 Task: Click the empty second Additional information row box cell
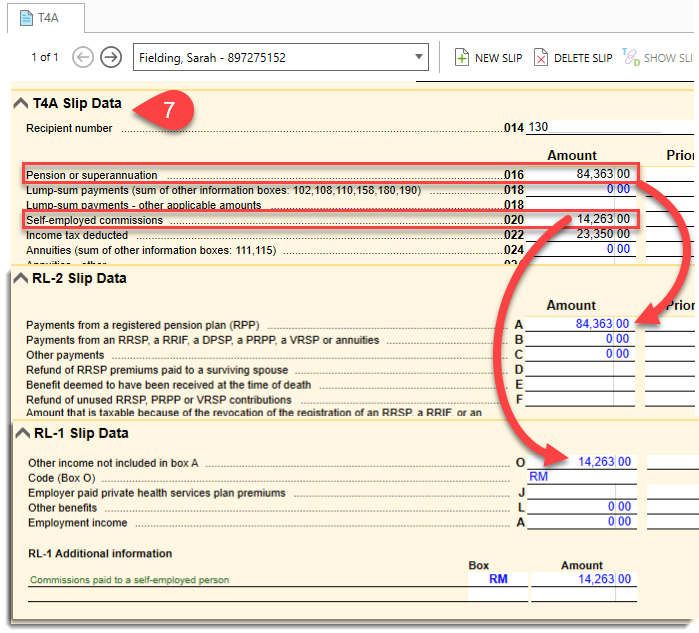coord(498,594)
